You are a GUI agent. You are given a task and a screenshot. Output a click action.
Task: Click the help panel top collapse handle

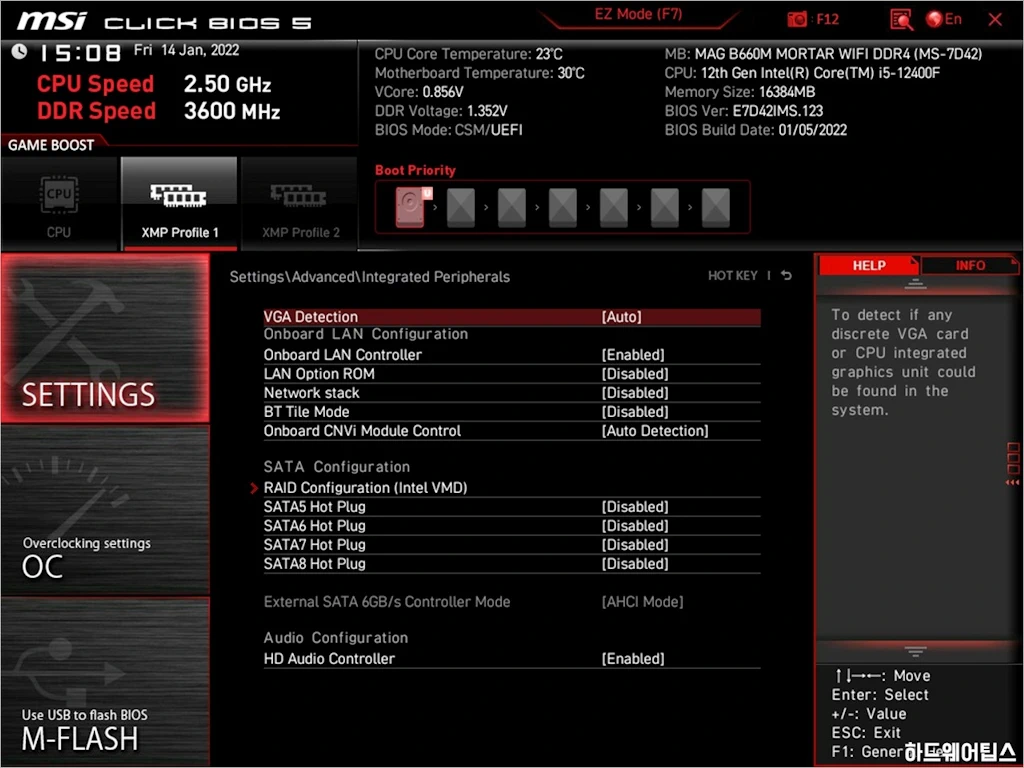pos(916,283)
